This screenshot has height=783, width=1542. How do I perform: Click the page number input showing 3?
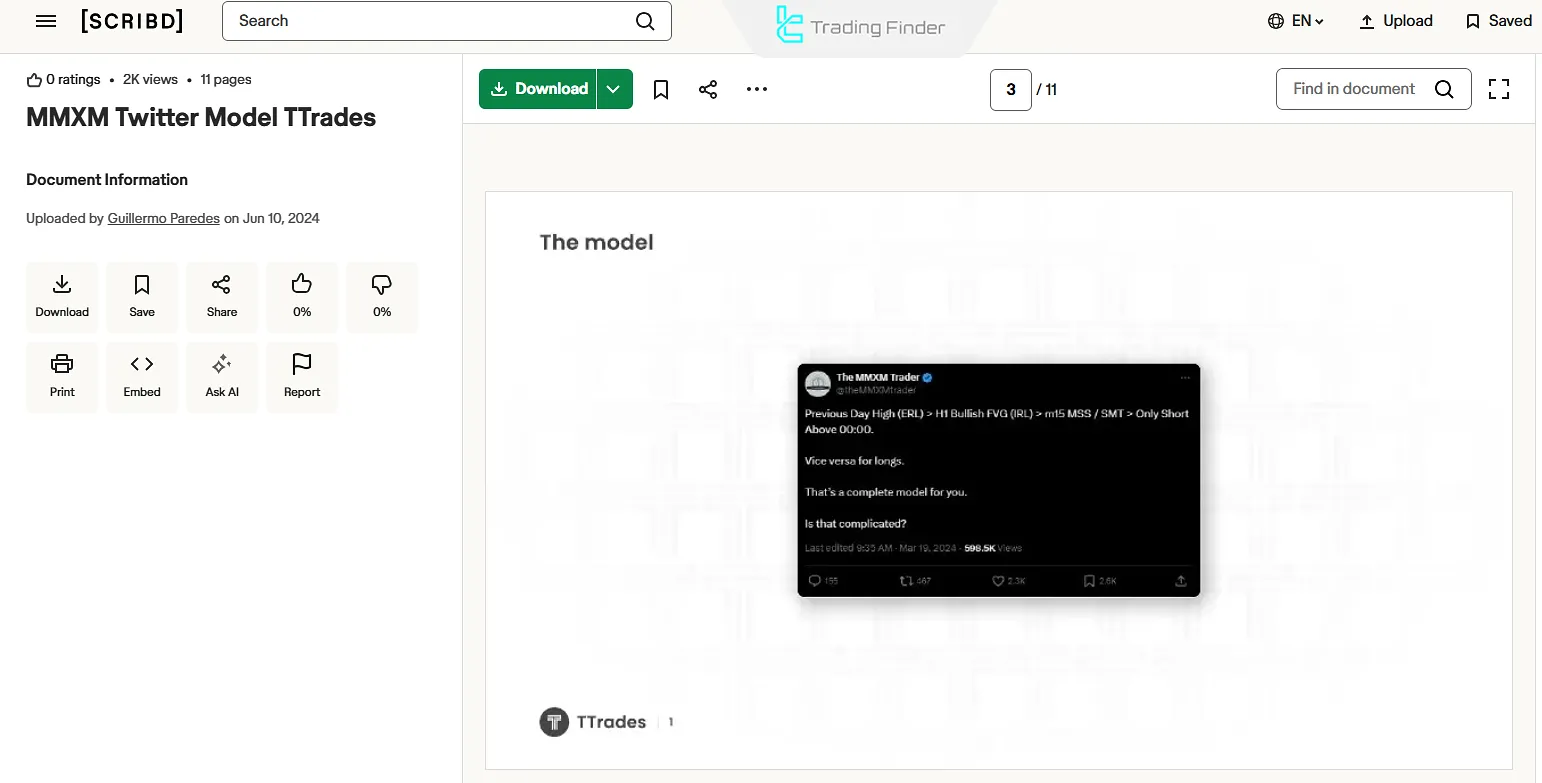1010,89
